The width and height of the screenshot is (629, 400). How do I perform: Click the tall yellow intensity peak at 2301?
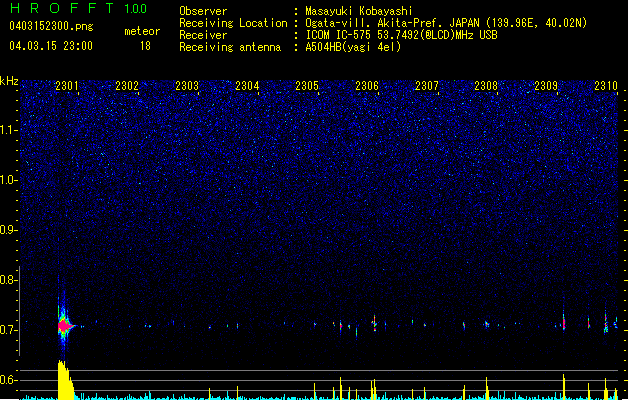click(65, 380)
